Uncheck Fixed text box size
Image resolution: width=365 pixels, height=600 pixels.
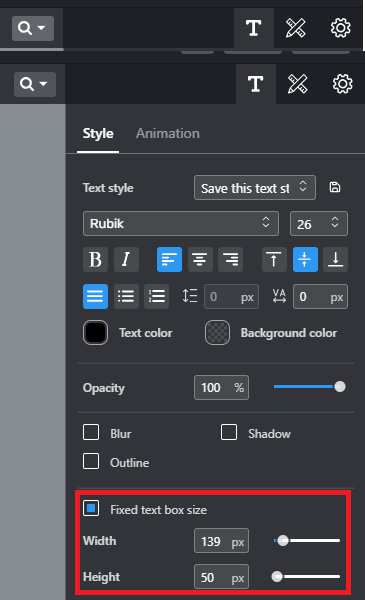pos(91,509)
